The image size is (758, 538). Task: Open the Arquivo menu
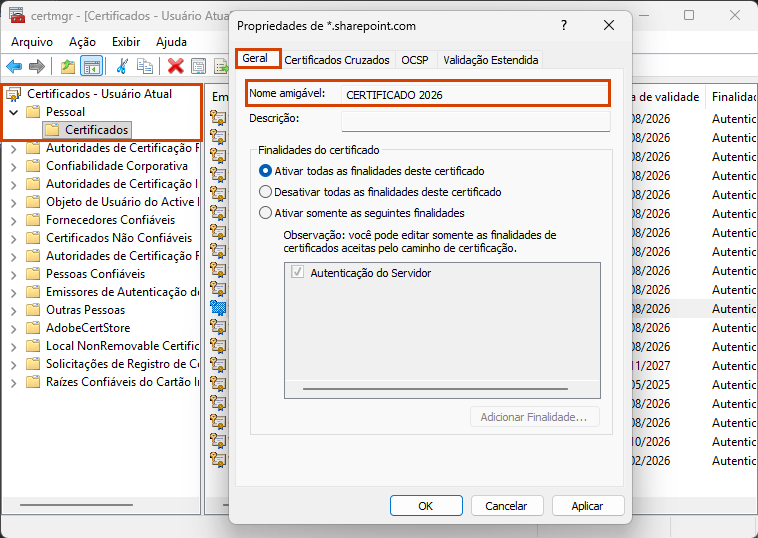tap(31, 42)
